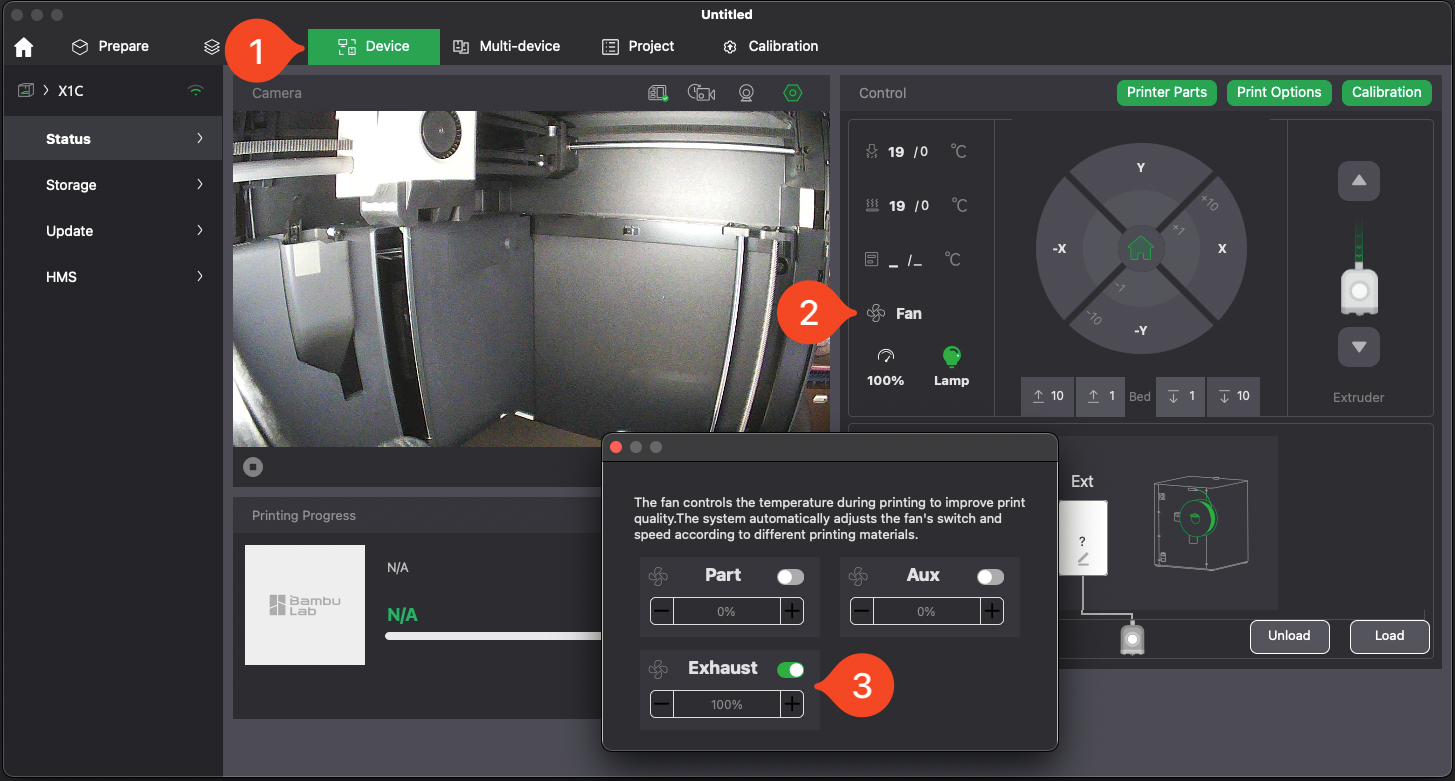
Task: Click the SD card icon in Camera header
Action: (658, 93)
